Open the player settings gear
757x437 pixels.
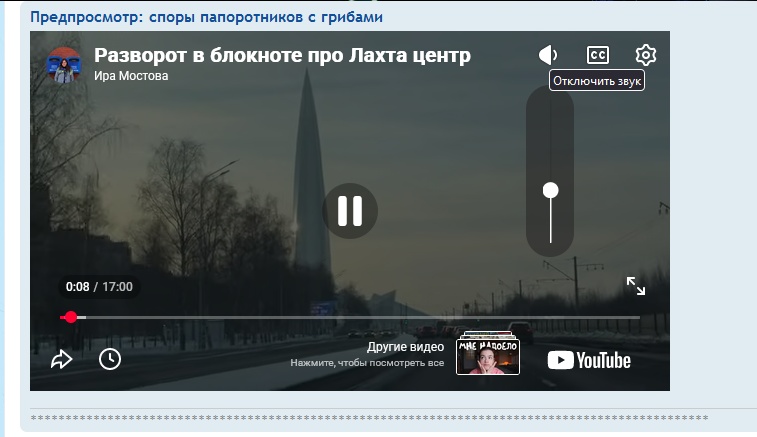[x=646, y=55]
